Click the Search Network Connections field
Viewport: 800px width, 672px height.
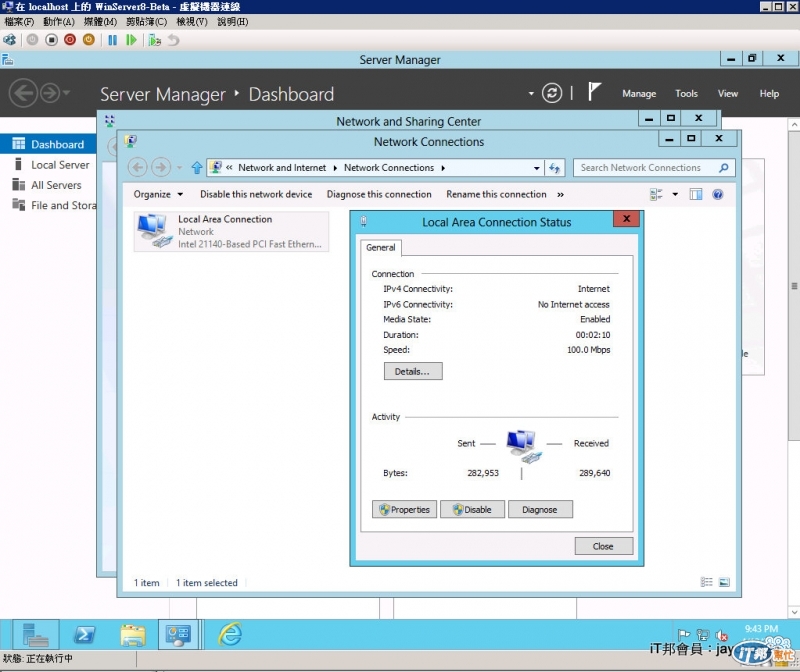[654, 168]
